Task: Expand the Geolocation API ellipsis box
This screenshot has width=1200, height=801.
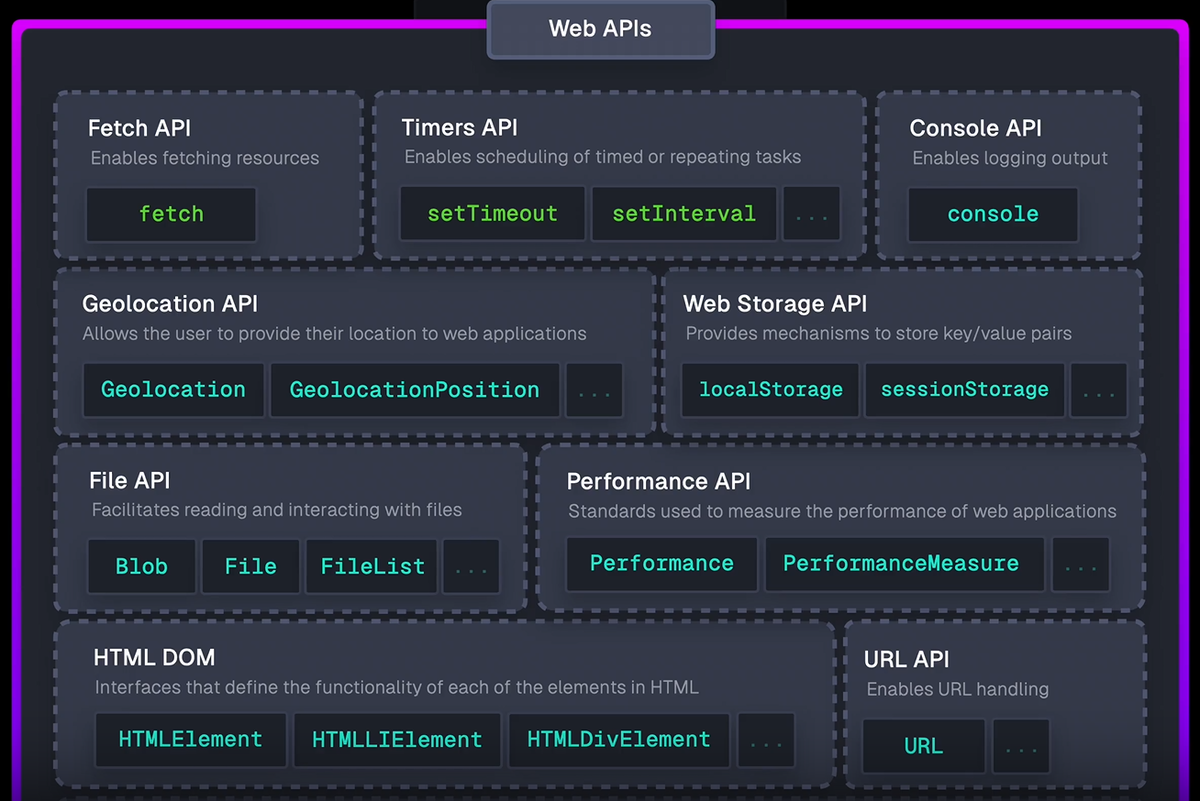Action: point(594,390)
